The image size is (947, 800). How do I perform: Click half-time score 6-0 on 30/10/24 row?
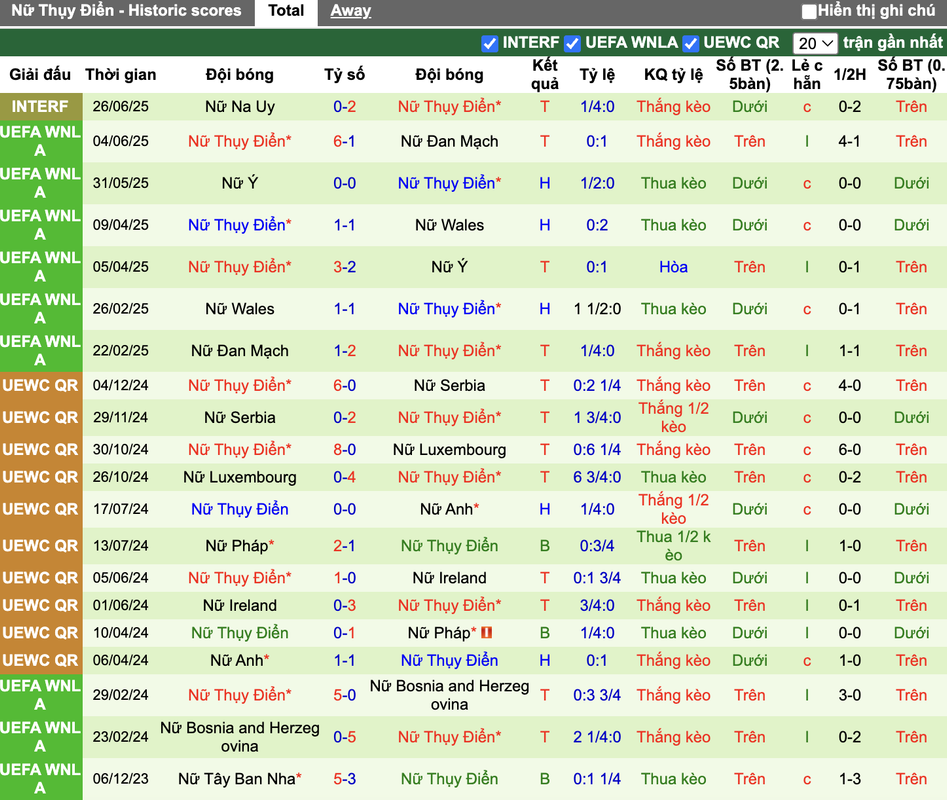(850, 450)
